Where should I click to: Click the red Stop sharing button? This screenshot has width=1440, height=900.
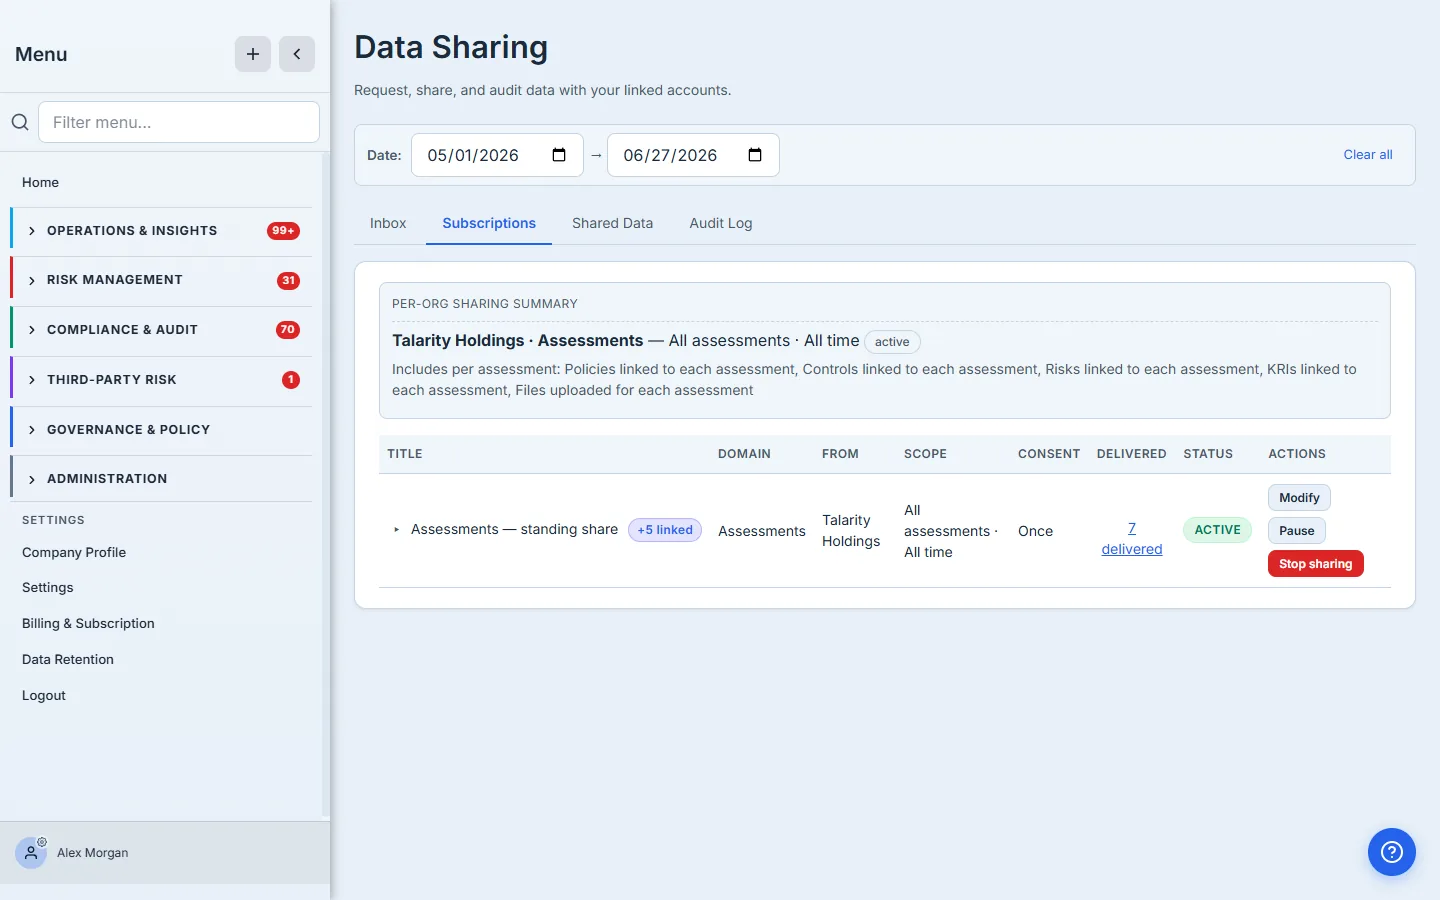1316,564
